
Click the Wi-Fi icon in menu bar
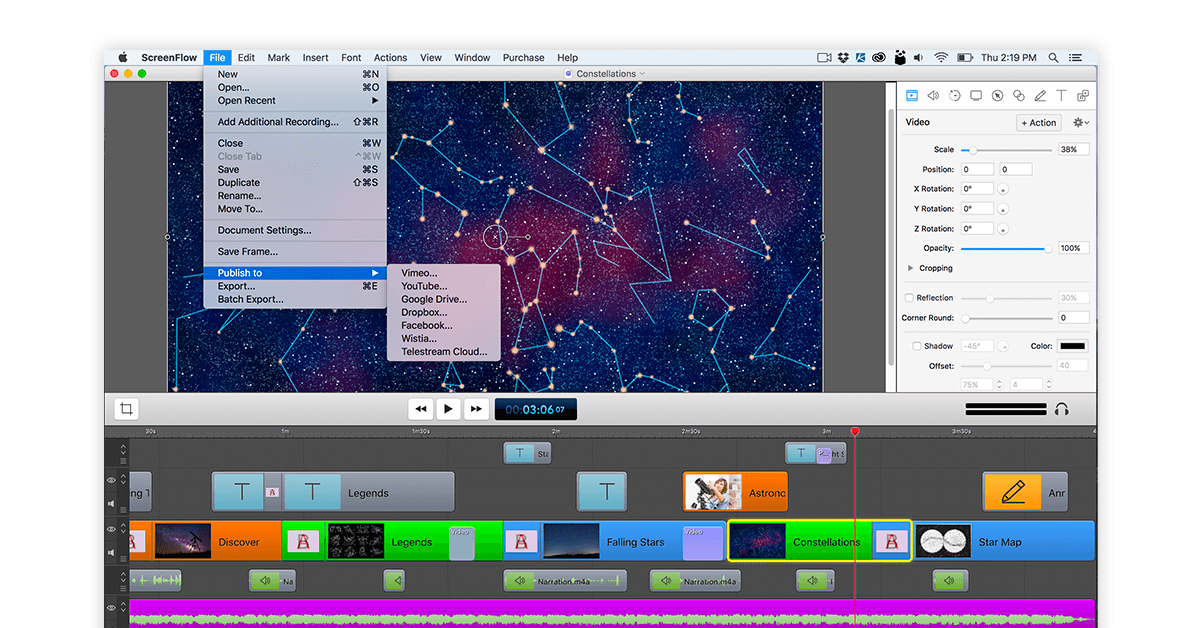941,58
